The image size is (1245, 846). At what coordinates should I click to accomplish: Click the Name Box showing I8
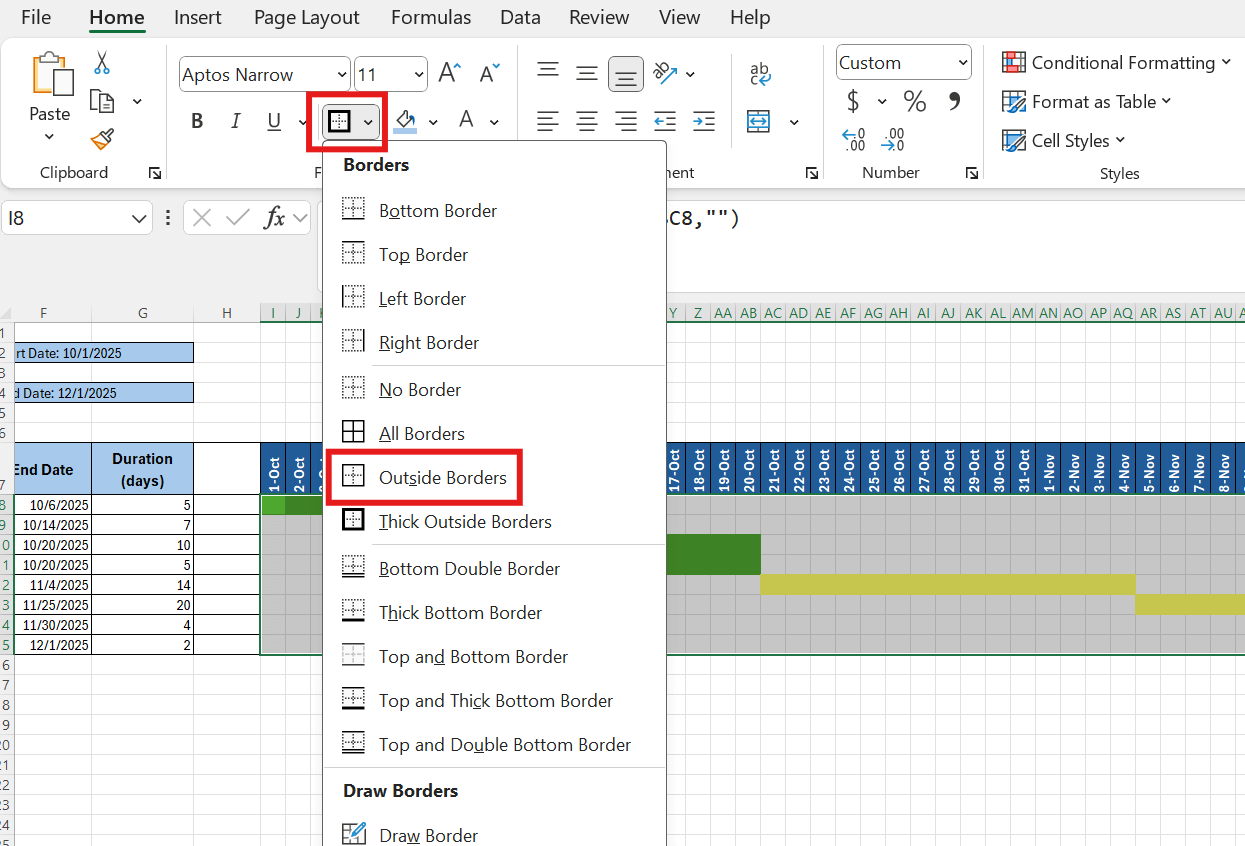(65, 218)
